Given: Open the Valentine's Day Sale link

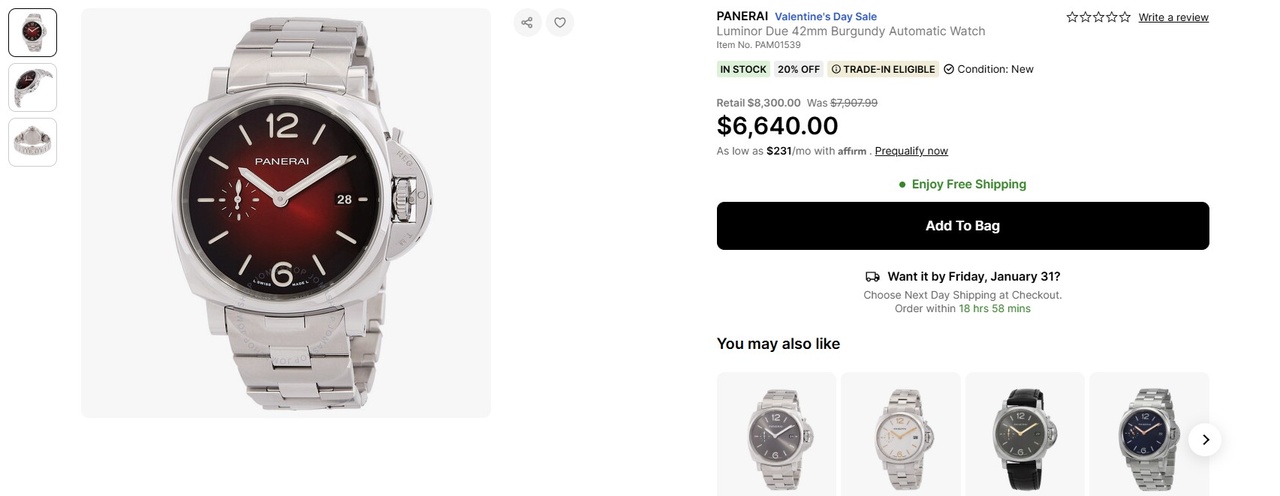Looking at the screenshot, I should click(x=825, y=16).
